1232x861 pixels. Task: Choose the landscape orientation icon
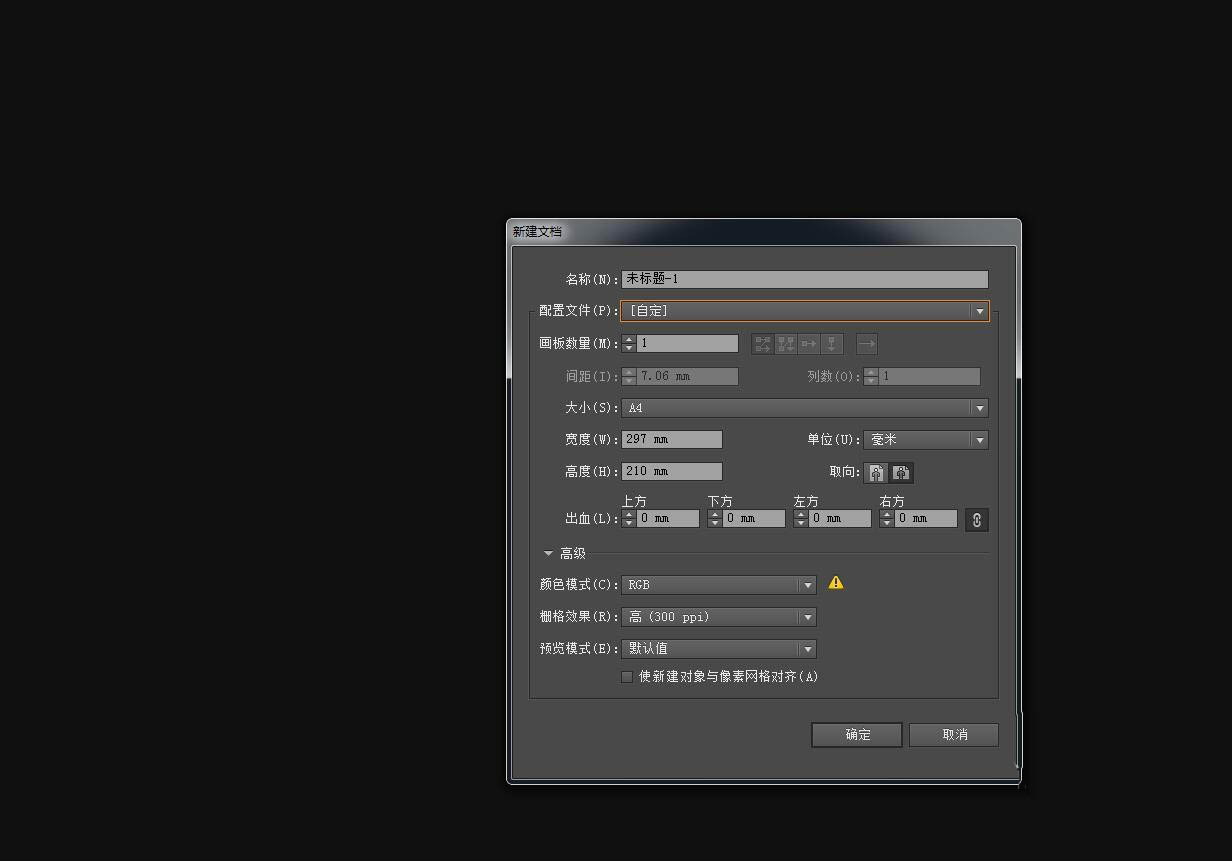(x=901, y=472)
